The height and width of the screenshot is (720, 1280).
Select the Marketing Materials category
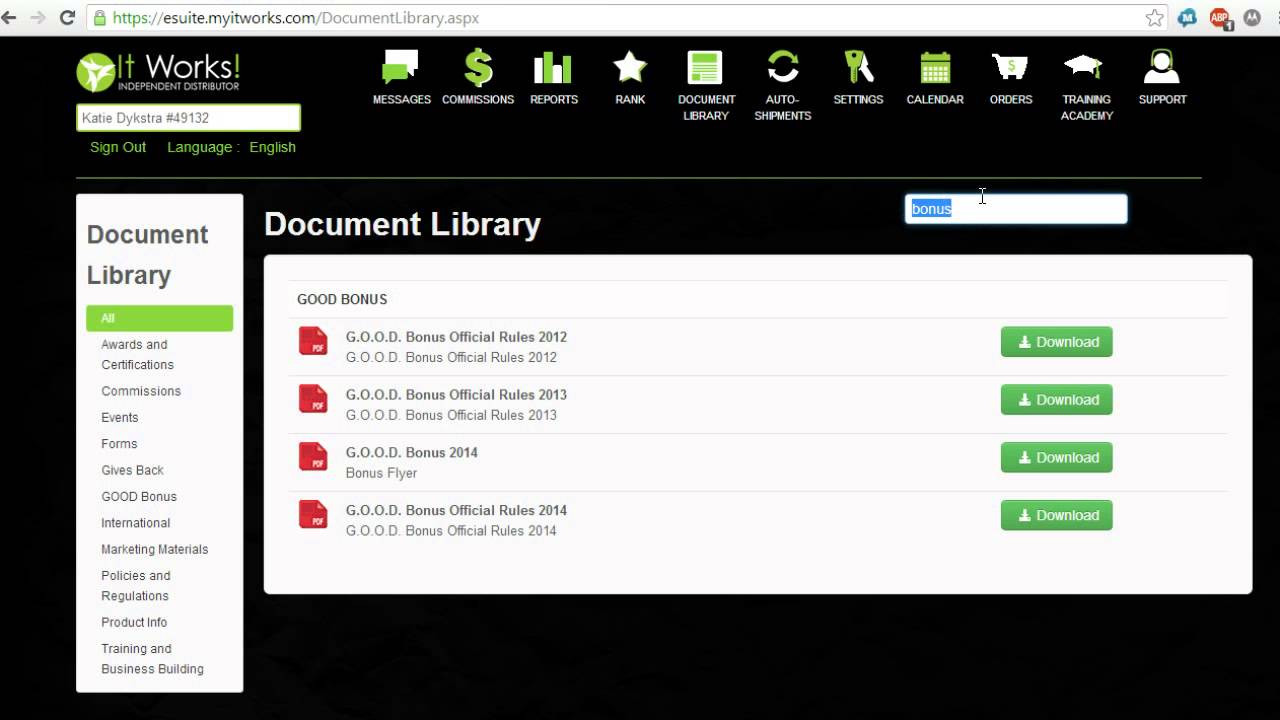pos(155,549)
